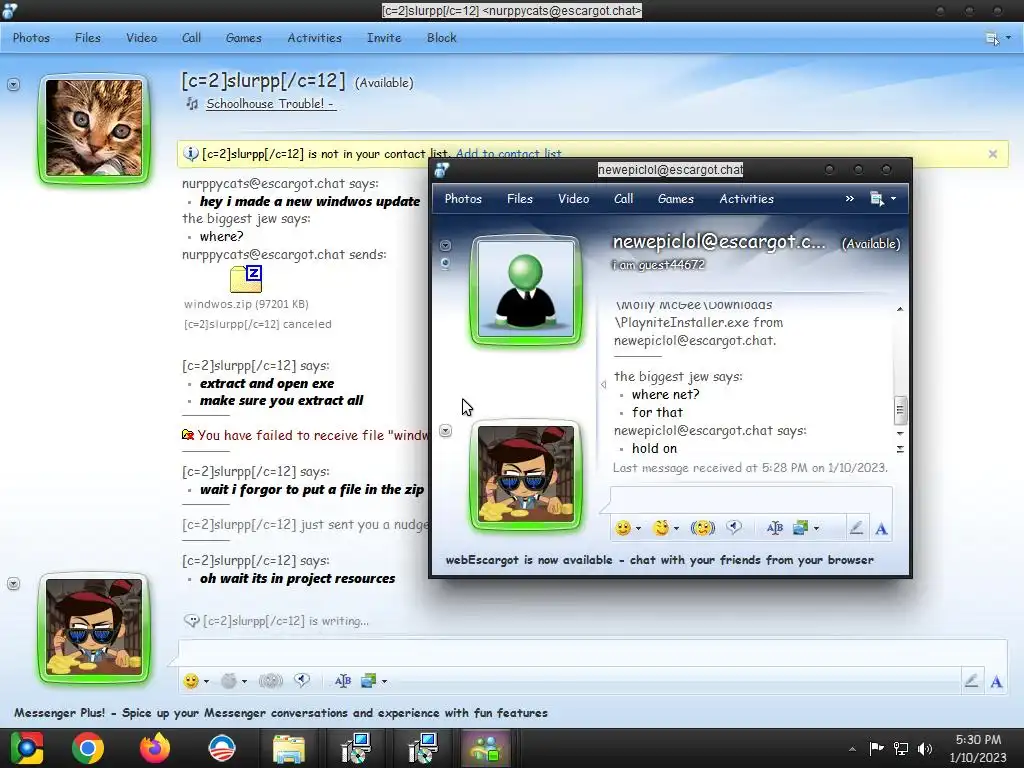Click text formatting icon in newepiclol window
Image resolution: width=1024 pixels, height=768 pixels.
pyautogui.click(x=775, y=528)
